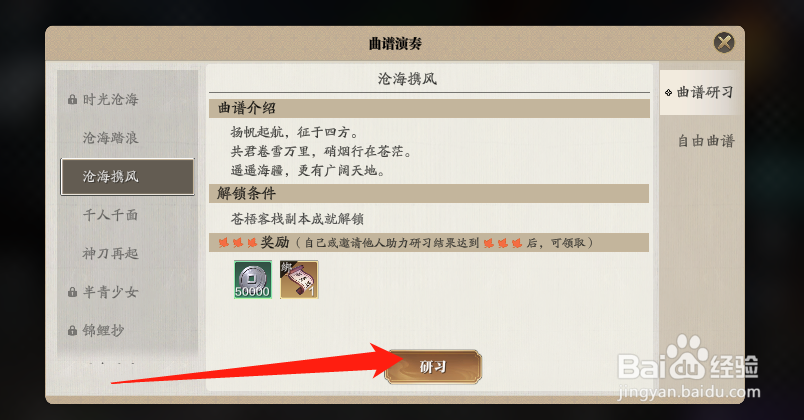804x420 pixels.
Task: Click the 50000 silver coin reward icon
Action: coord(253,279)
